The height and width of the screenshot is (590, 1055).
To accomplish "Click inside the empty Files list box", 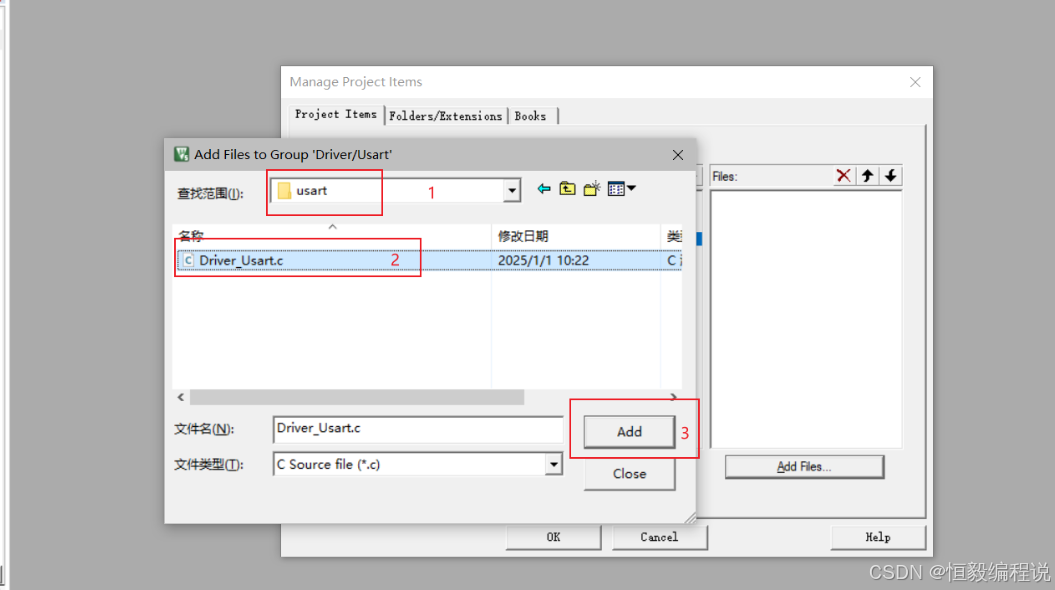I will tap(806, 319).
